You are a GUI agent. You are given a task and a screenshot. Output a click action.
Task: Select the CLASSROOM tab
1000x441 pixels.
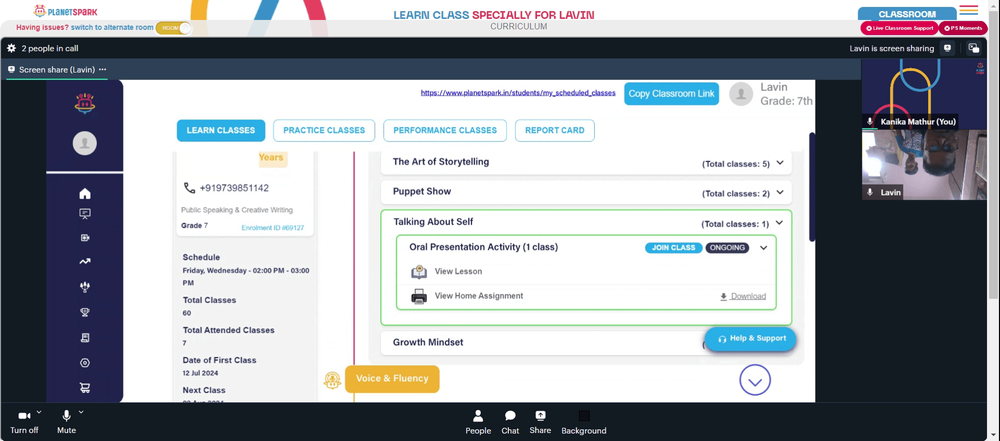click(x=907, y=14)
